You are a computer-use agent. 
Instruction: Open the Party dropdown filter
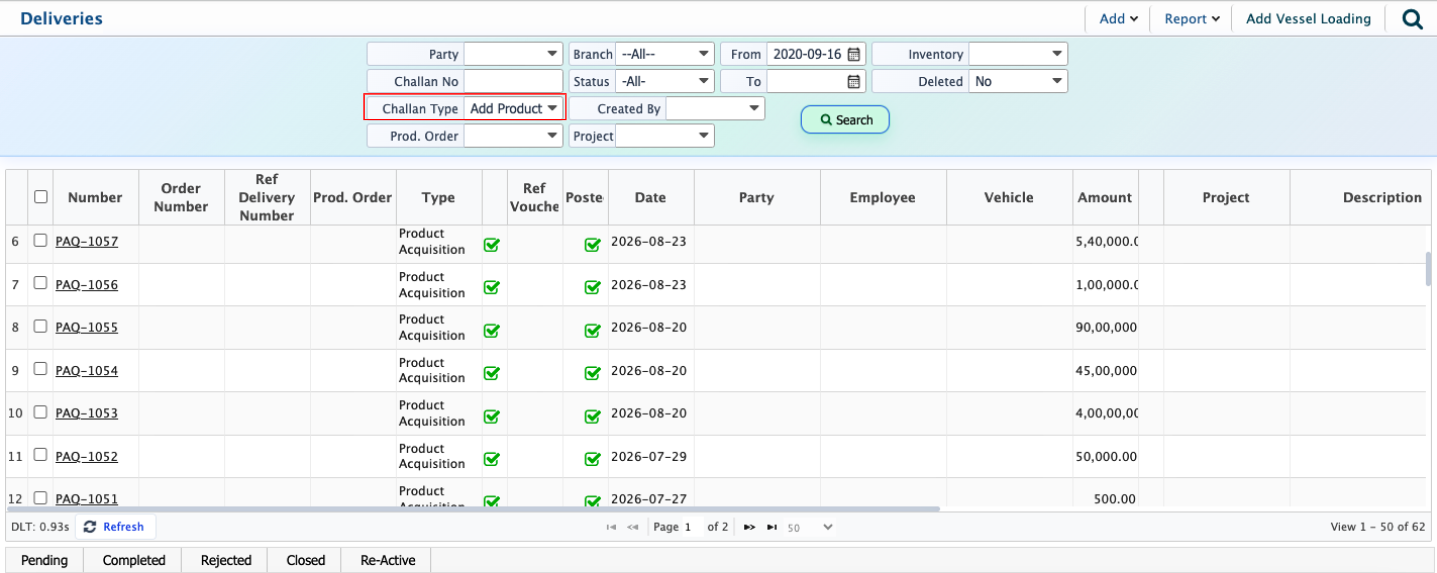pyautogui.click(x=513, y=54)
